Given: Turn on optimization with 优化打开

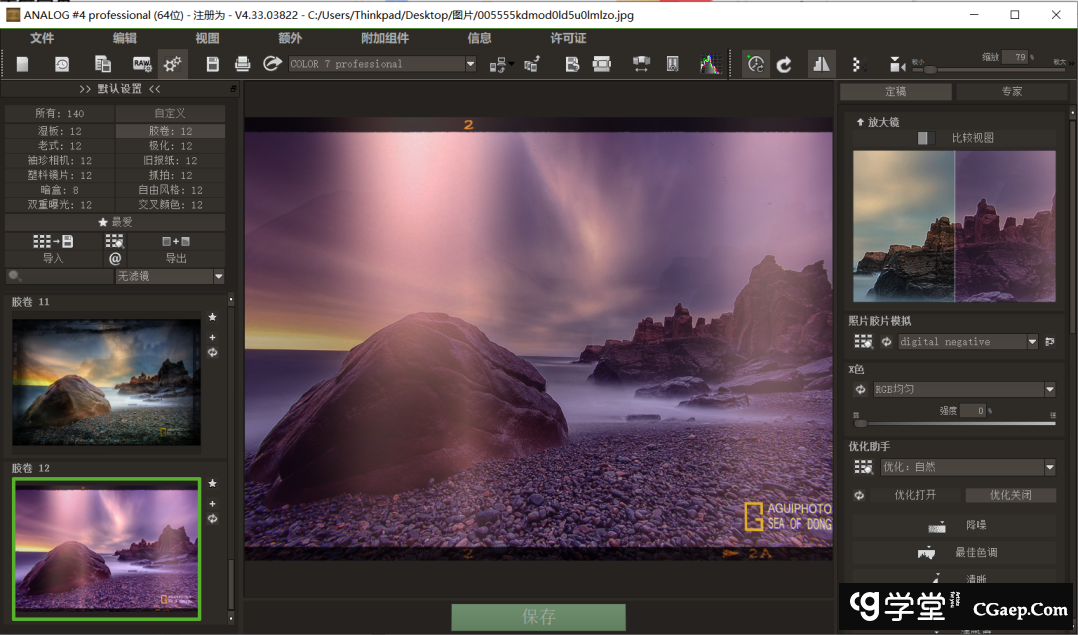Looking at the screenshot, I should pyautogui.click(x=914, y=495).
